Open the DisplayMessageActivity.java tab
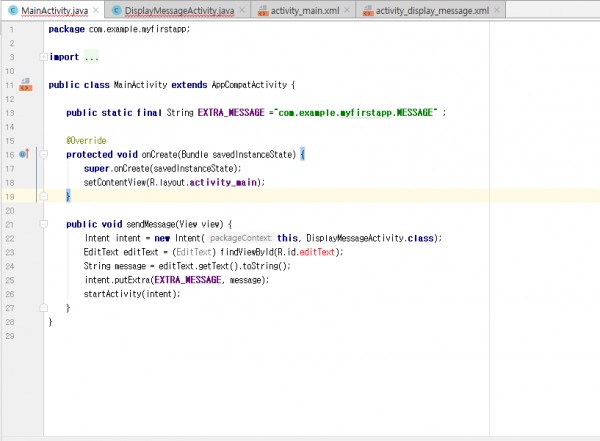Screen dimensions: 600x441 coord(179,11)
